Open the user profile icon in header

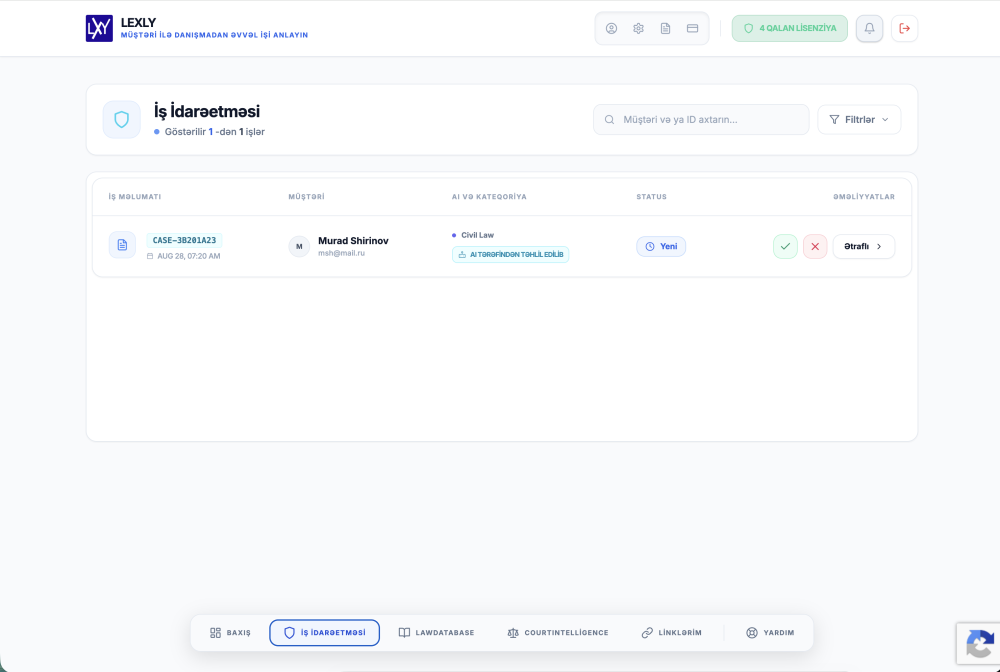coord(611,28)
